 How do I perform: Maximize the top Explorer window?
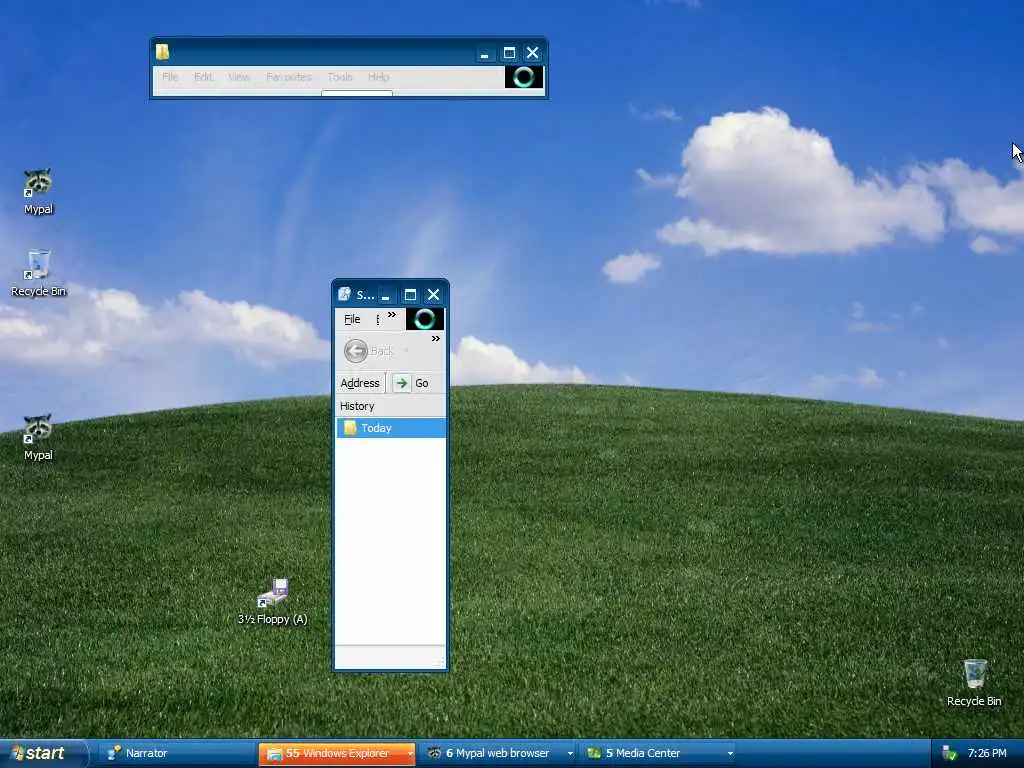[509, 53]
